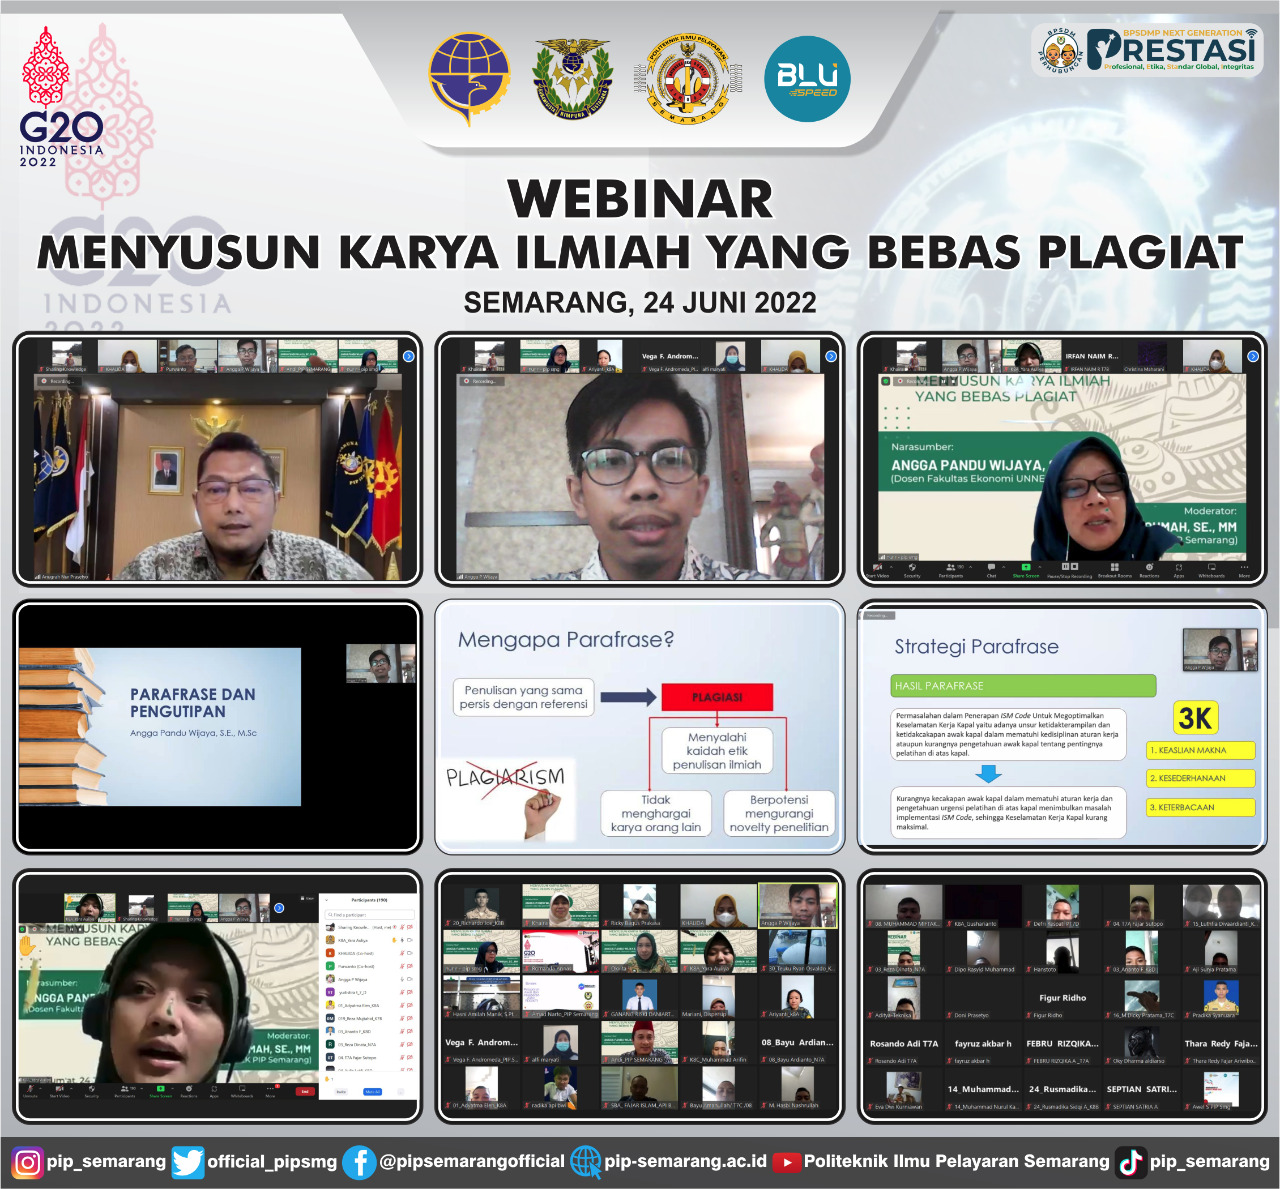Select the Strategi Parafrase slide
1280x1189 pixels.
(x=1062, y=727)
